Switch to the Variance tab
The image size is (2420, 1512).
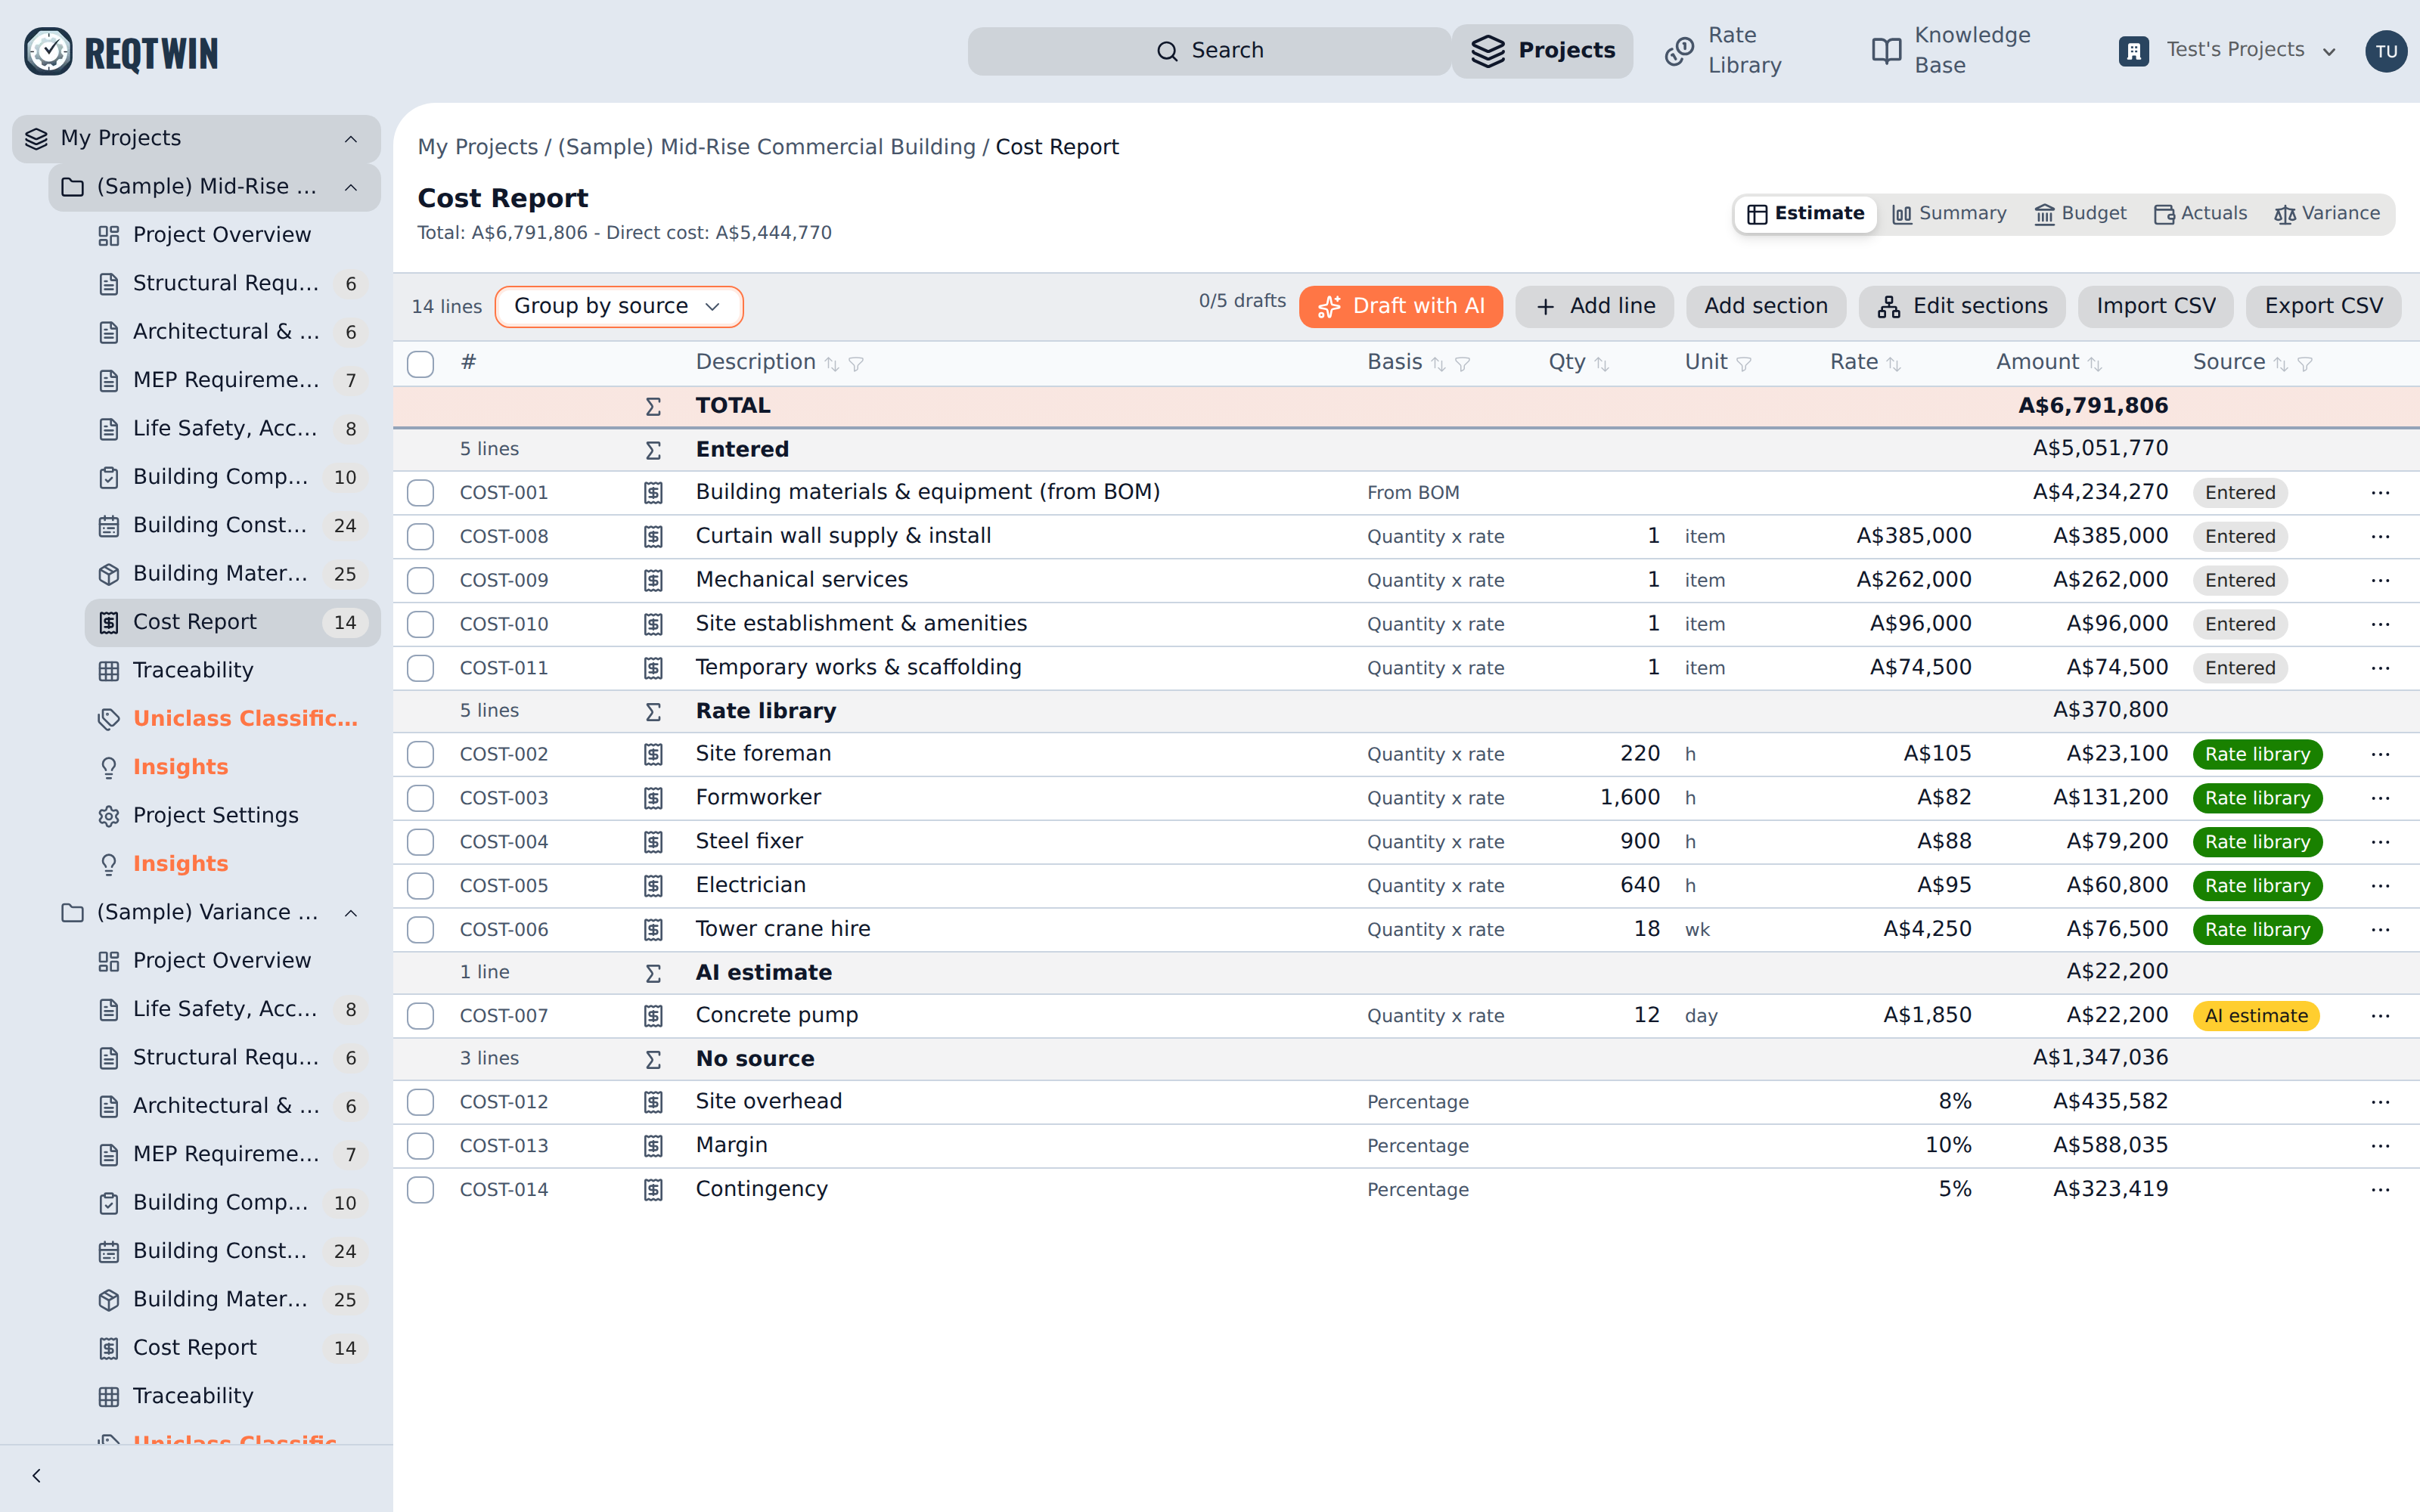point(2327,213)
